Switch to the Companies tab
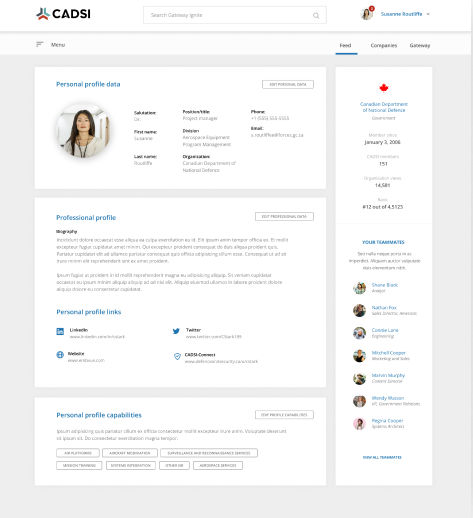This screenshot has width=473, height=518. tap(384, 45)
